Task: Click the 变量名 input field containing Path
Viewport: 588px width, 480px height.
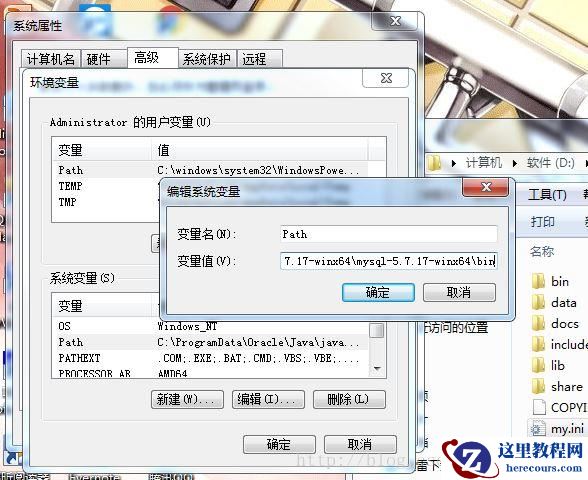Action: (x=388, y=234)
